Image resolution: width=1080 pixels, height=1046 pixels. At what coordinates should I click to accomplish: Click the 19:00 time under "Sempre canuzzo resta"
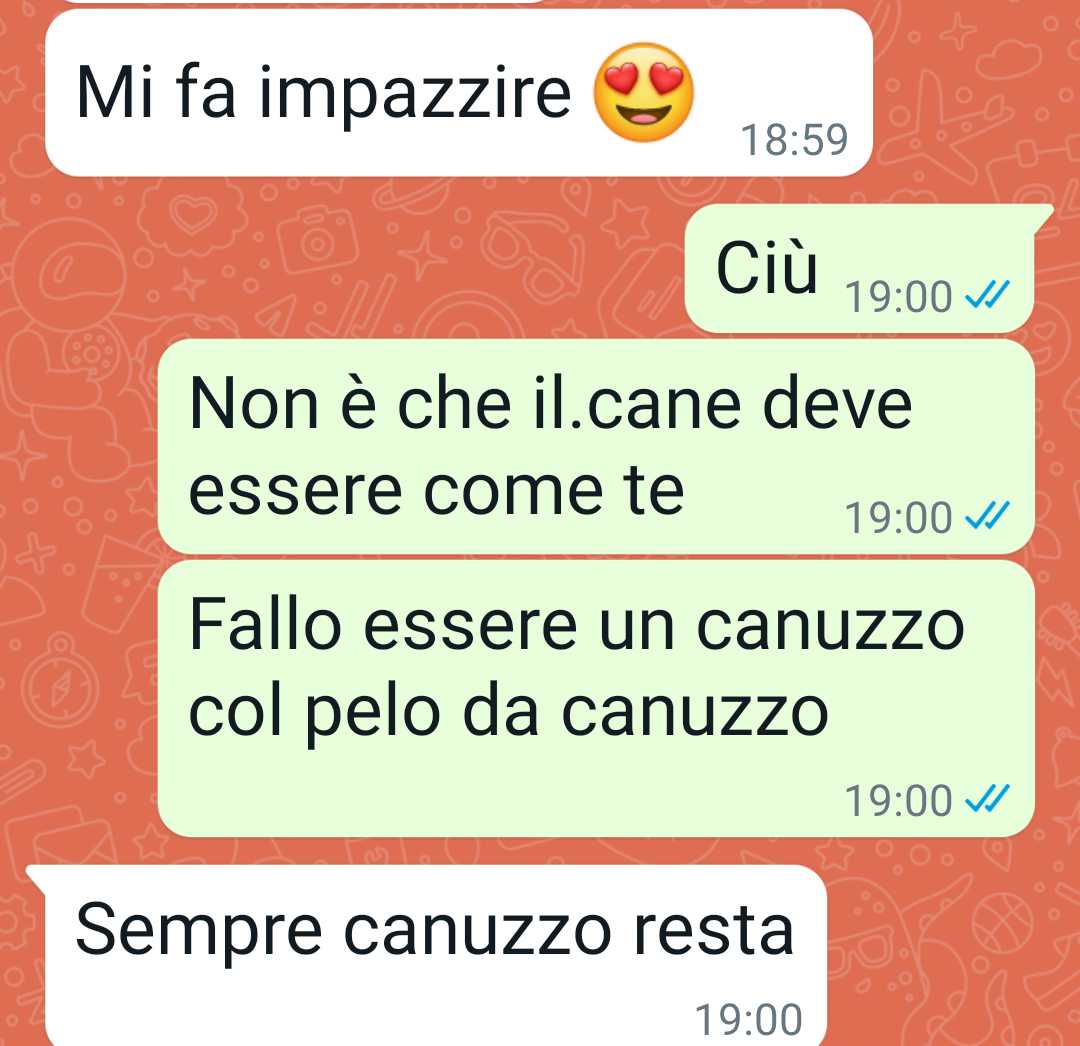pos(749,1018)
